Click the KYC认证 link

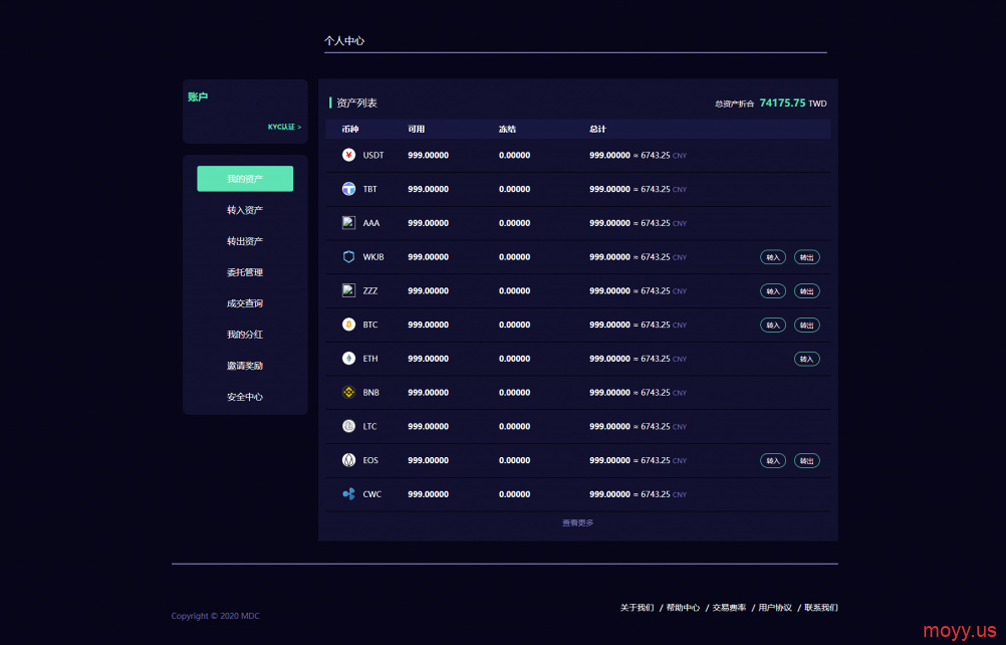(284, 127)
